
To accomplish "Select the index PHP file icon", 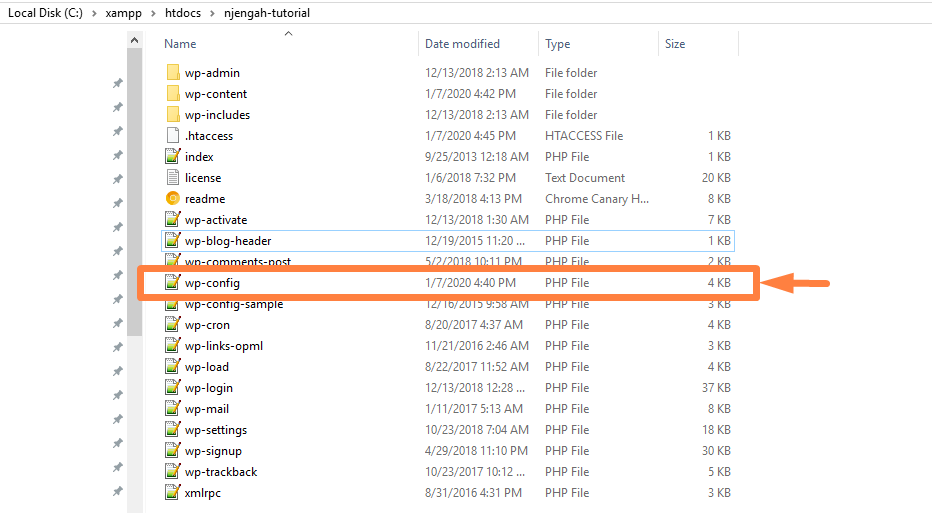I will [173, 156].
